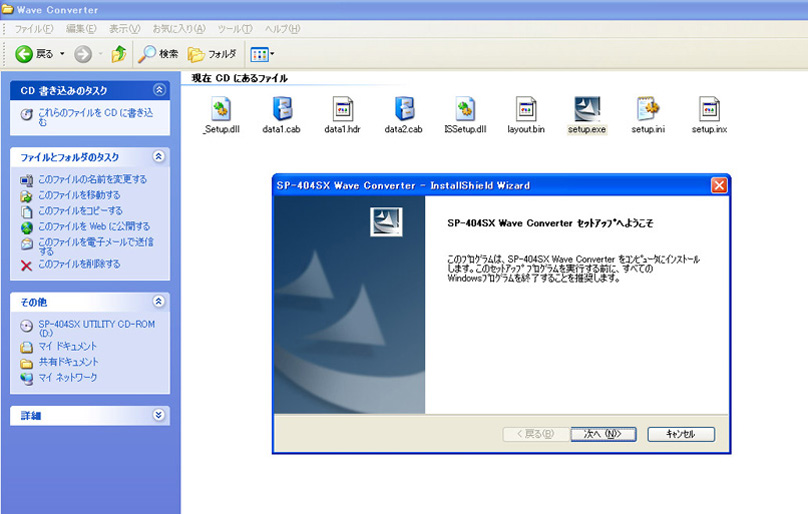The width and height of the screenshot is (808, 514).
Task: Click the Shared Documents folder icon
Action: [x=26, y=363]
